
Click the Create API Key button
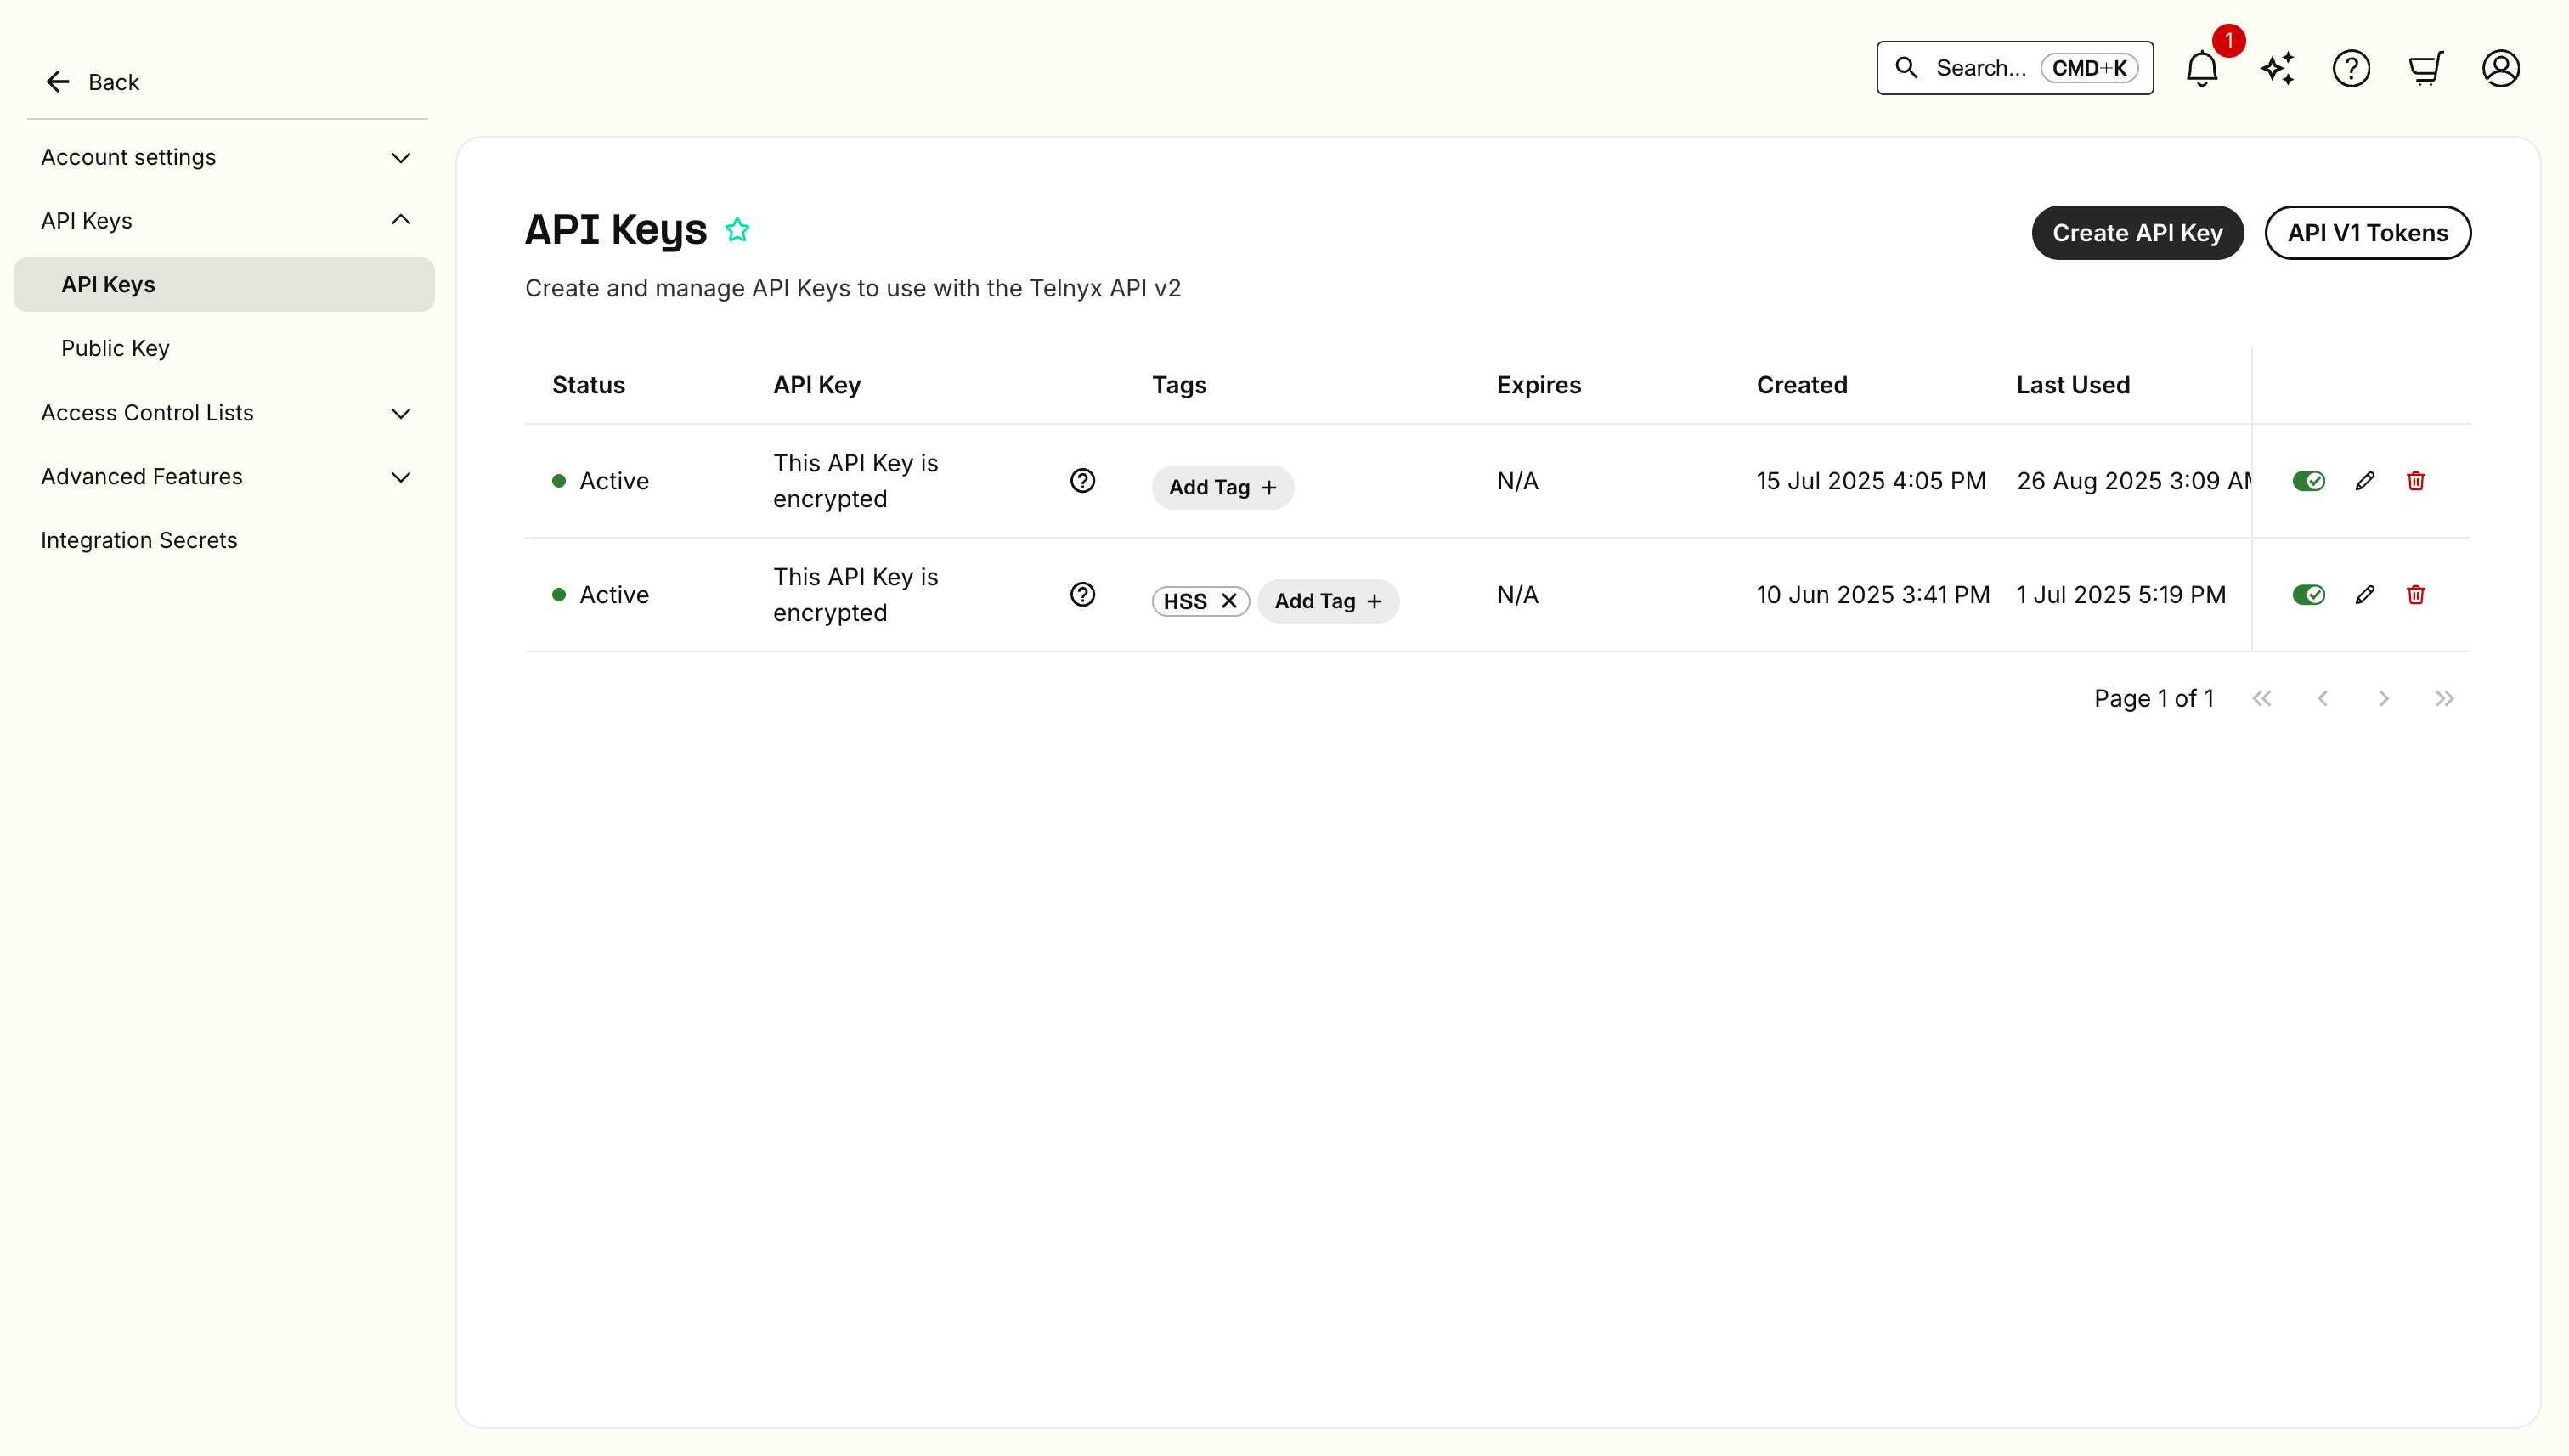[x=2138, y=232]
